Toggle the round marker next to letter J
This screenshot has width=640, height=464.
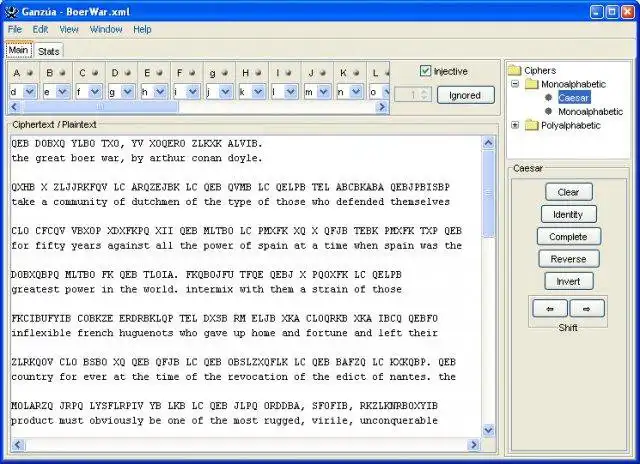pos(323,73)
